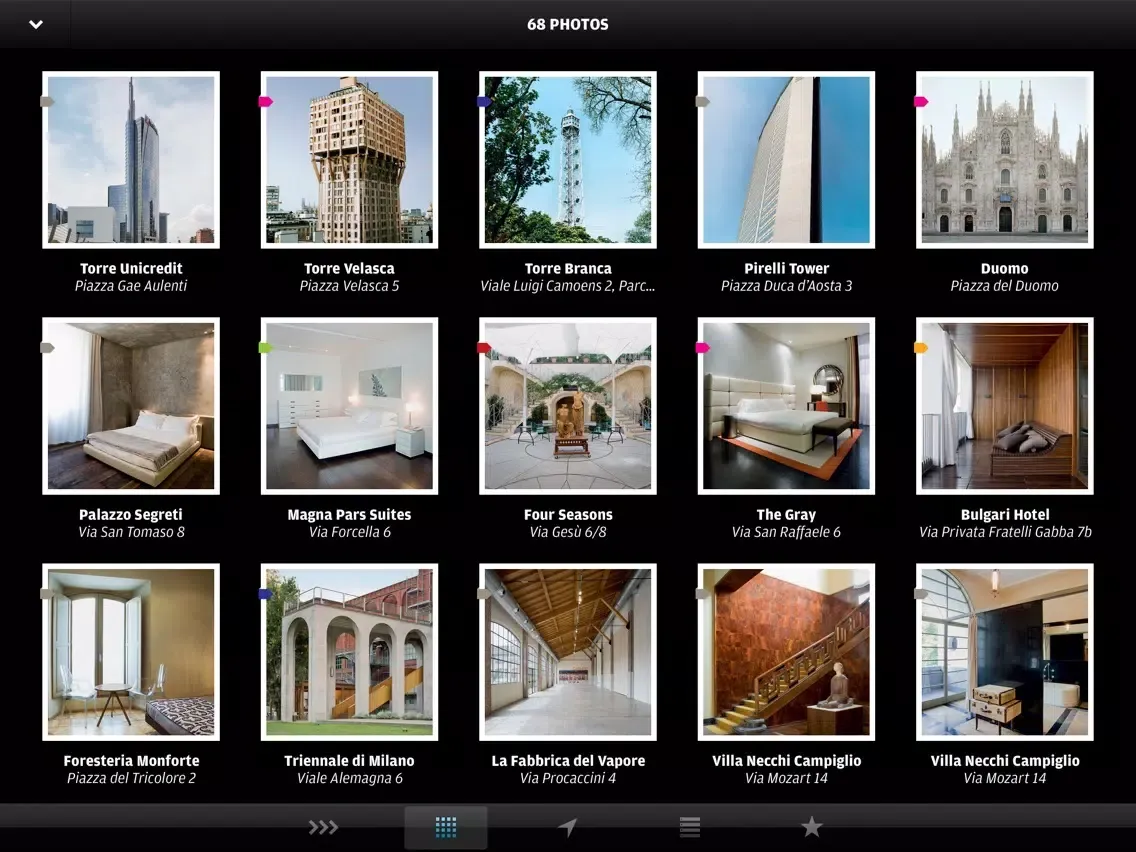Open the Foresteria Monforte photo
Viewport: 1136px width, 852px height.
[131, 652]
